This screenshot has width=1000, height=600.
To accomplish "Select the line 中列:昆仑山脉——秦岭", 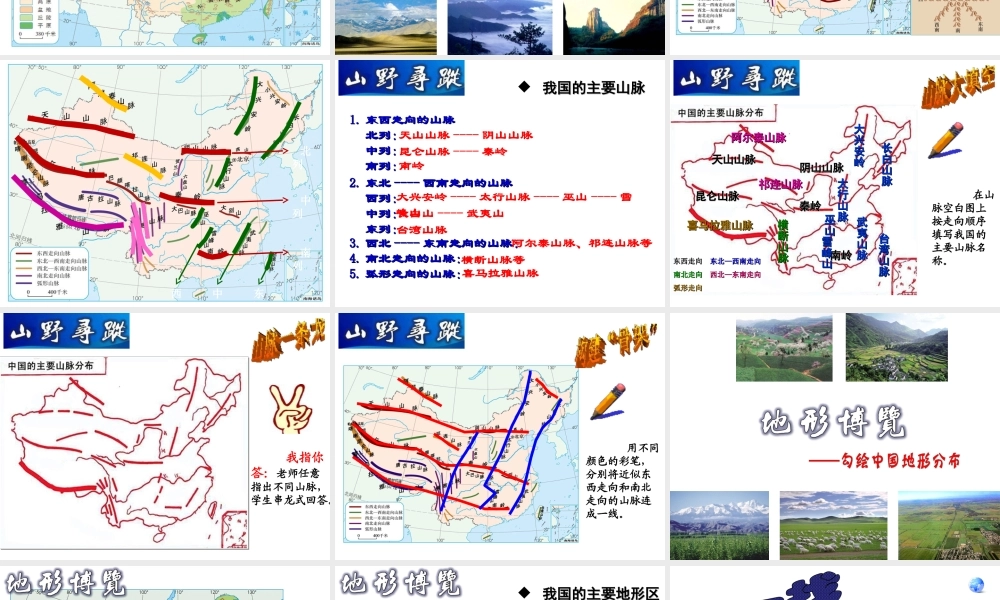I will pos(436,151).
